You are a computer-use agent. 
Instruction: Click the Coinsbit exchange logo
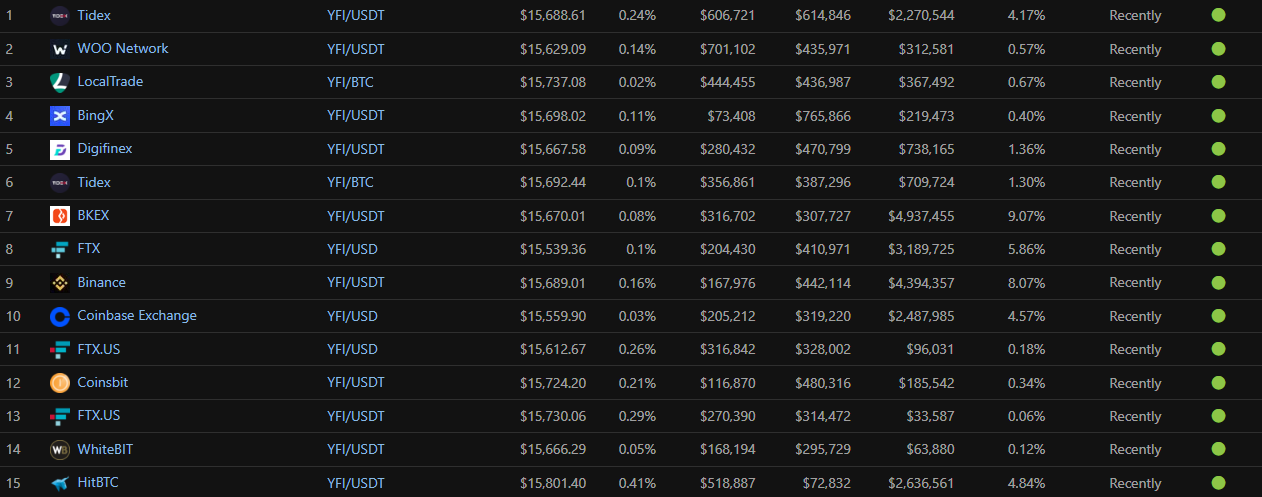pyautogui.click(x=60, y=383)
